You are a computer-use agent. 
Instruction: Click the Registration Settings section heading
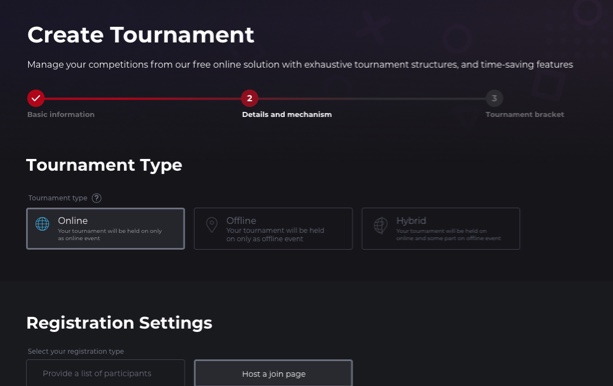click(x=119, y=323)
